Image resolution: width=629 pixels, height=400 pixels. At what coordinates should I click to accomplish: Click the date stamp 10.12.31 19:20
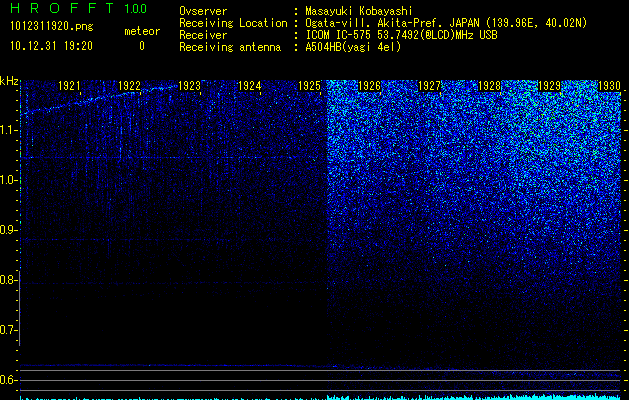(51, 46)
